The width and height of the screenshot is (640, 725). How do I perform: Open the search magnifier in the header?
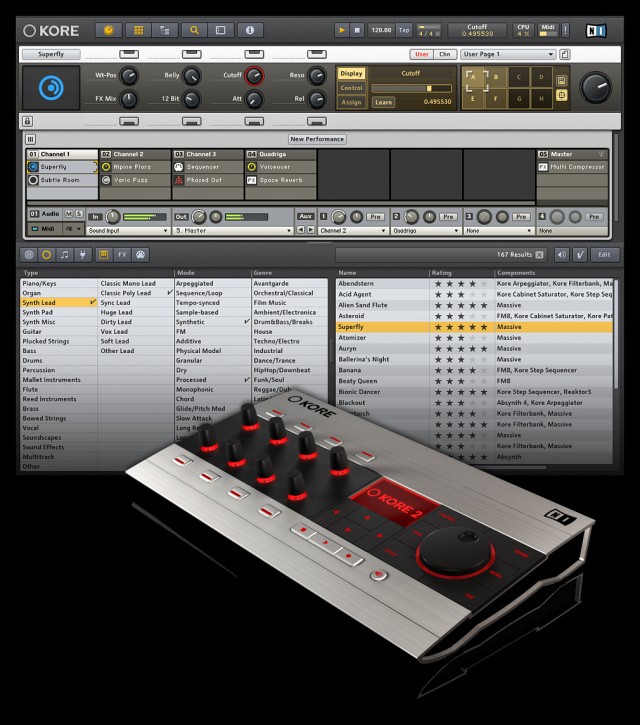[193, 31]
